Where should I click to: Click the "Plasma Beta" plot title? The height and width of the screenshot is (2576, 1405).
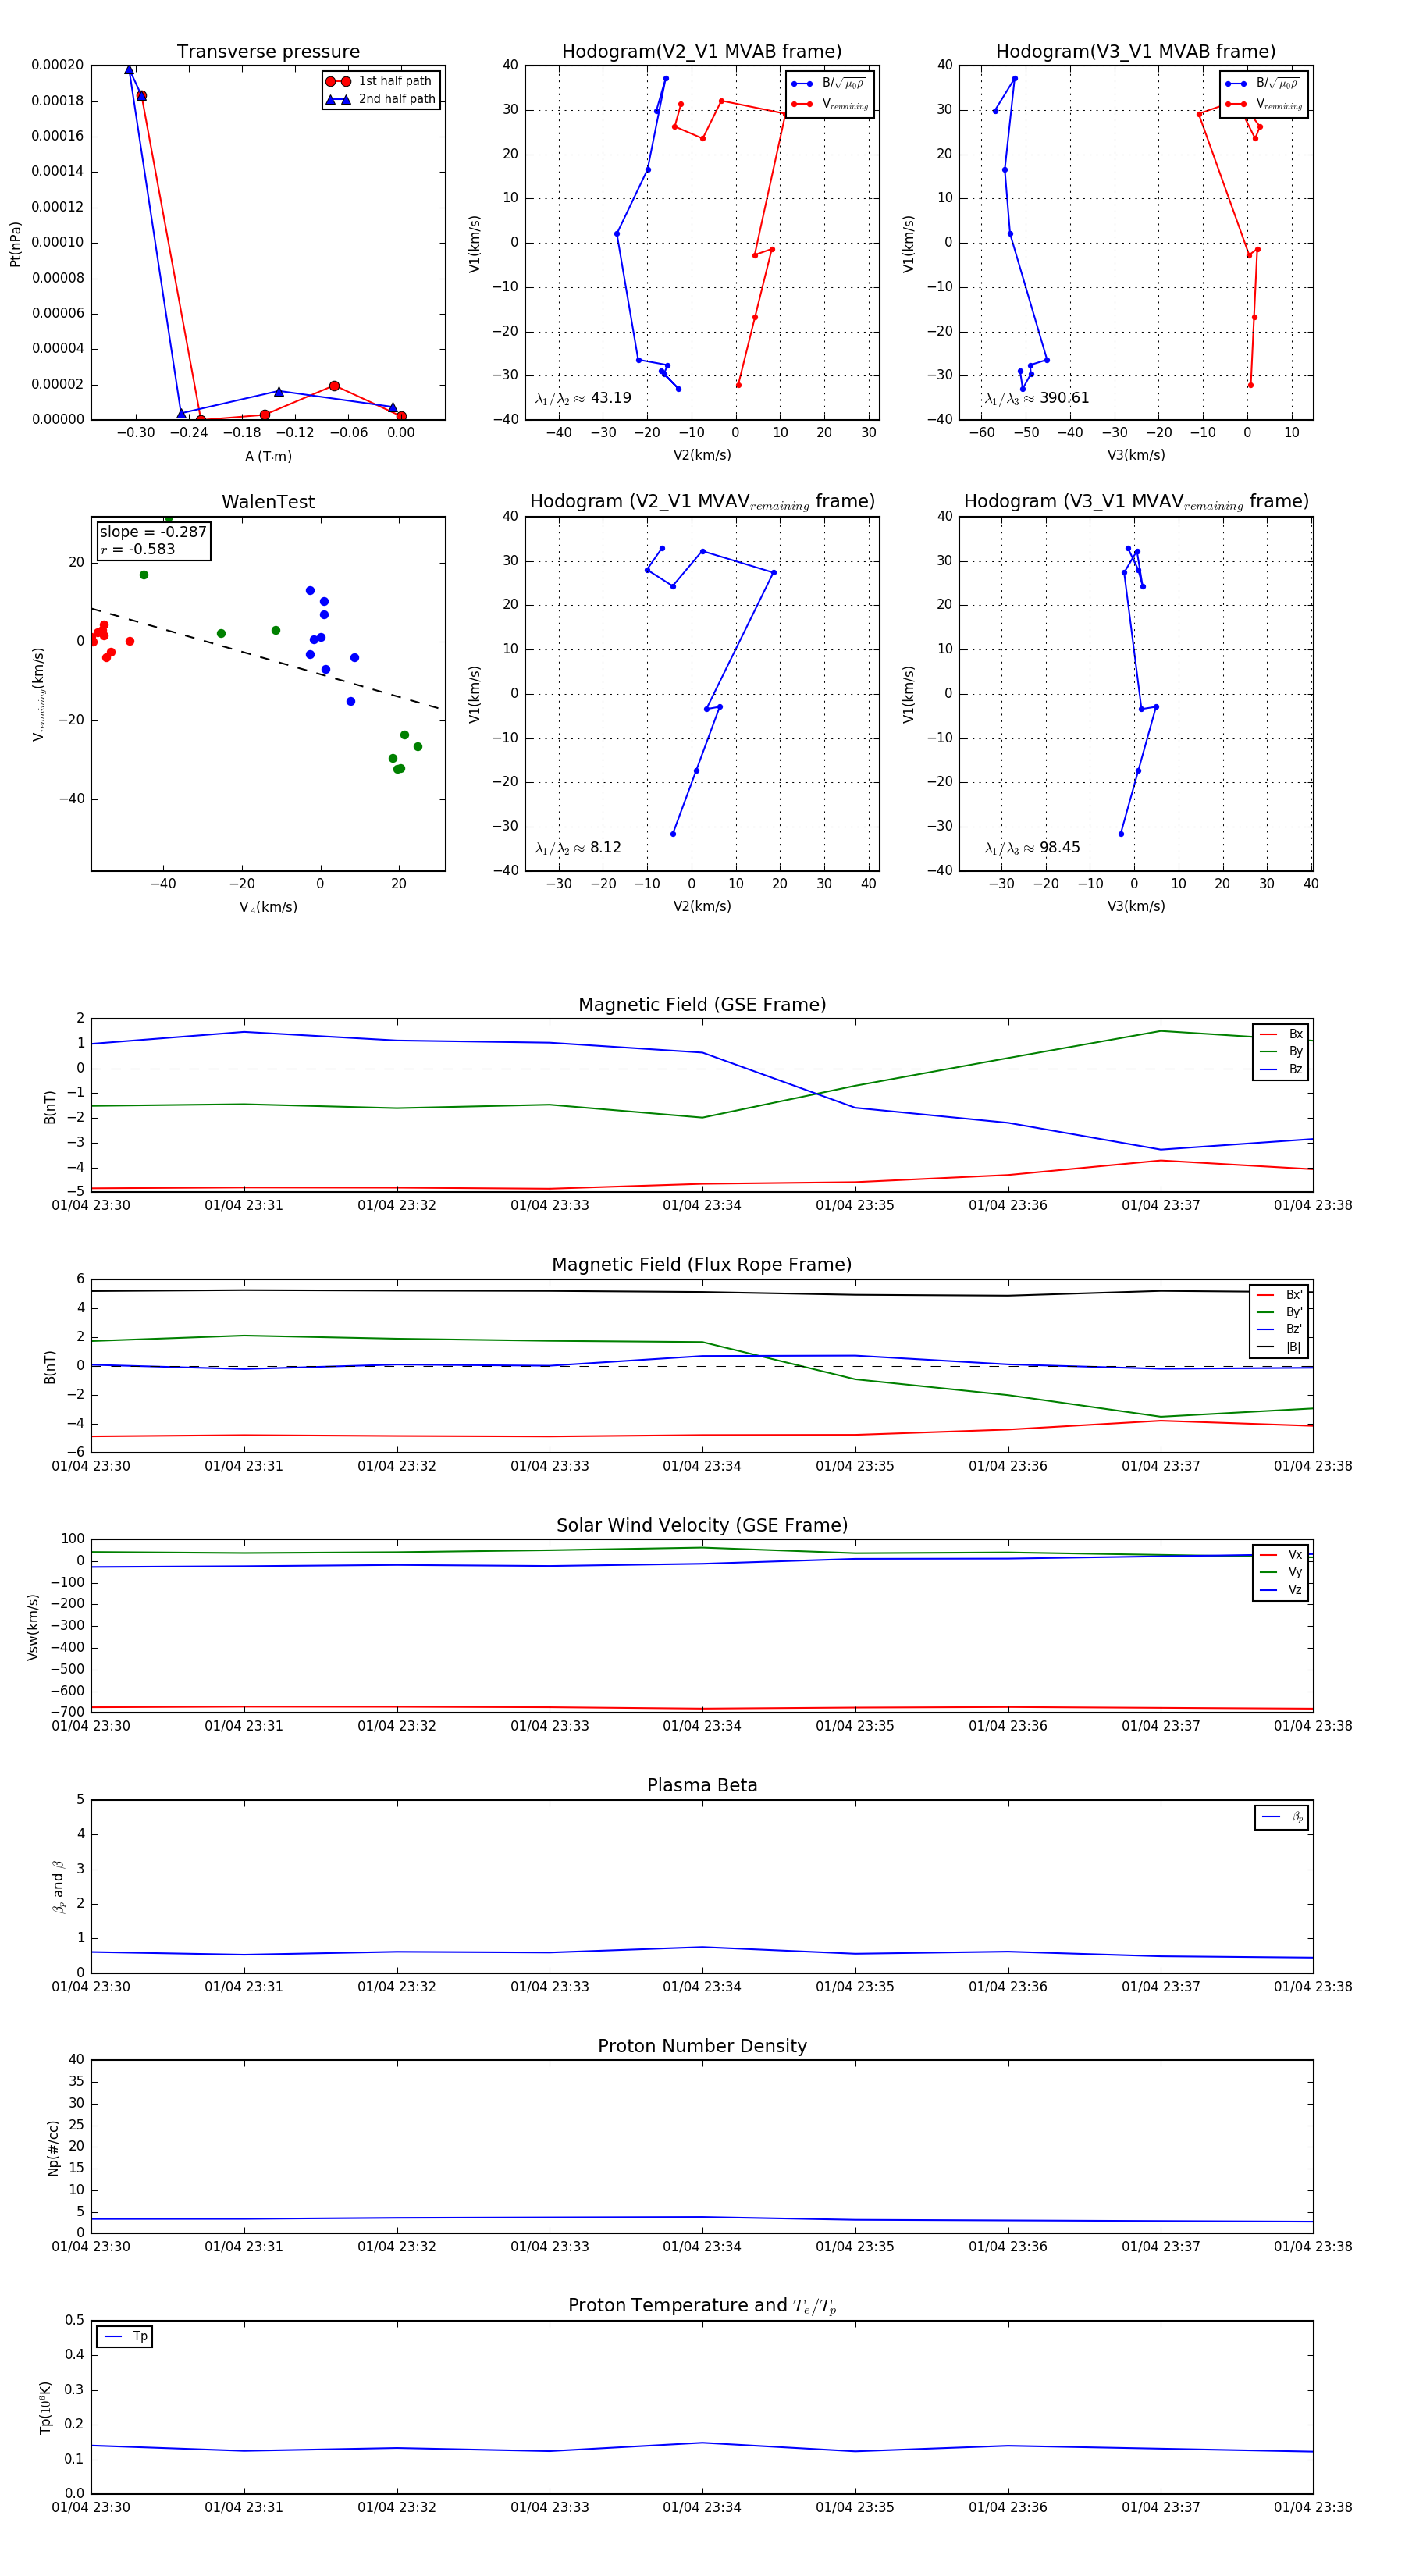tap(702, 1785)
